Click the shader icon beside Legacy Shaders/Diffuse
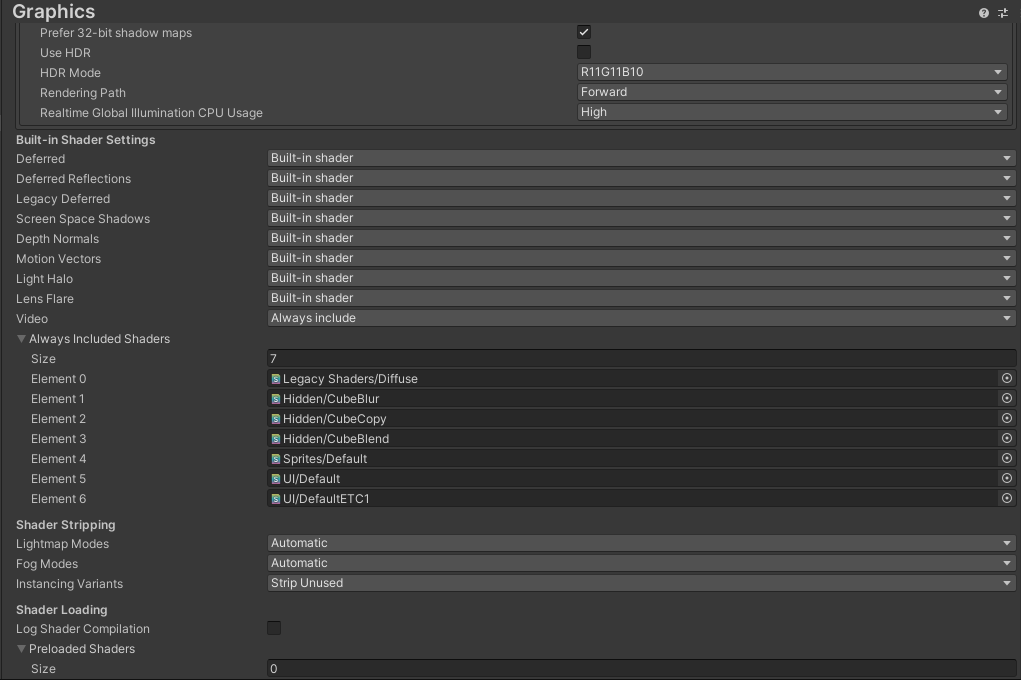The image size is (1021, 680). pyautogui.click(x=277, y=378)
